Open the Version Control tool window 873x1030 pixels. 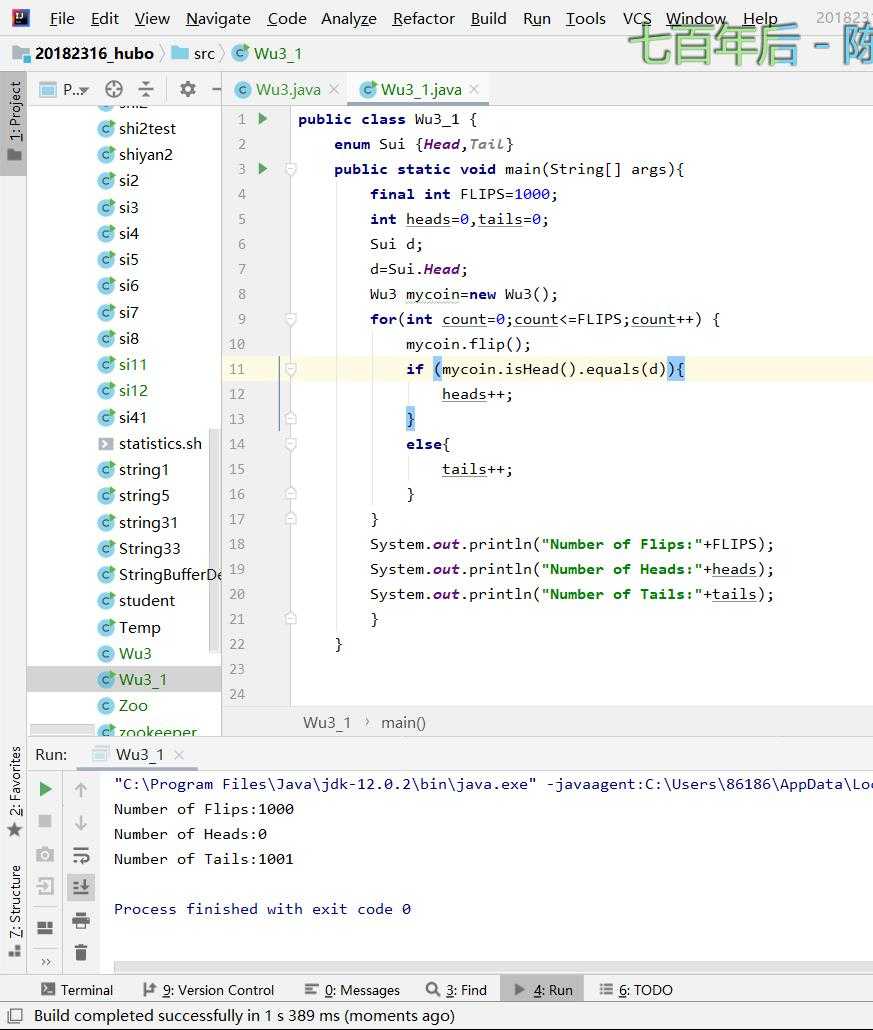click(208, 990)
